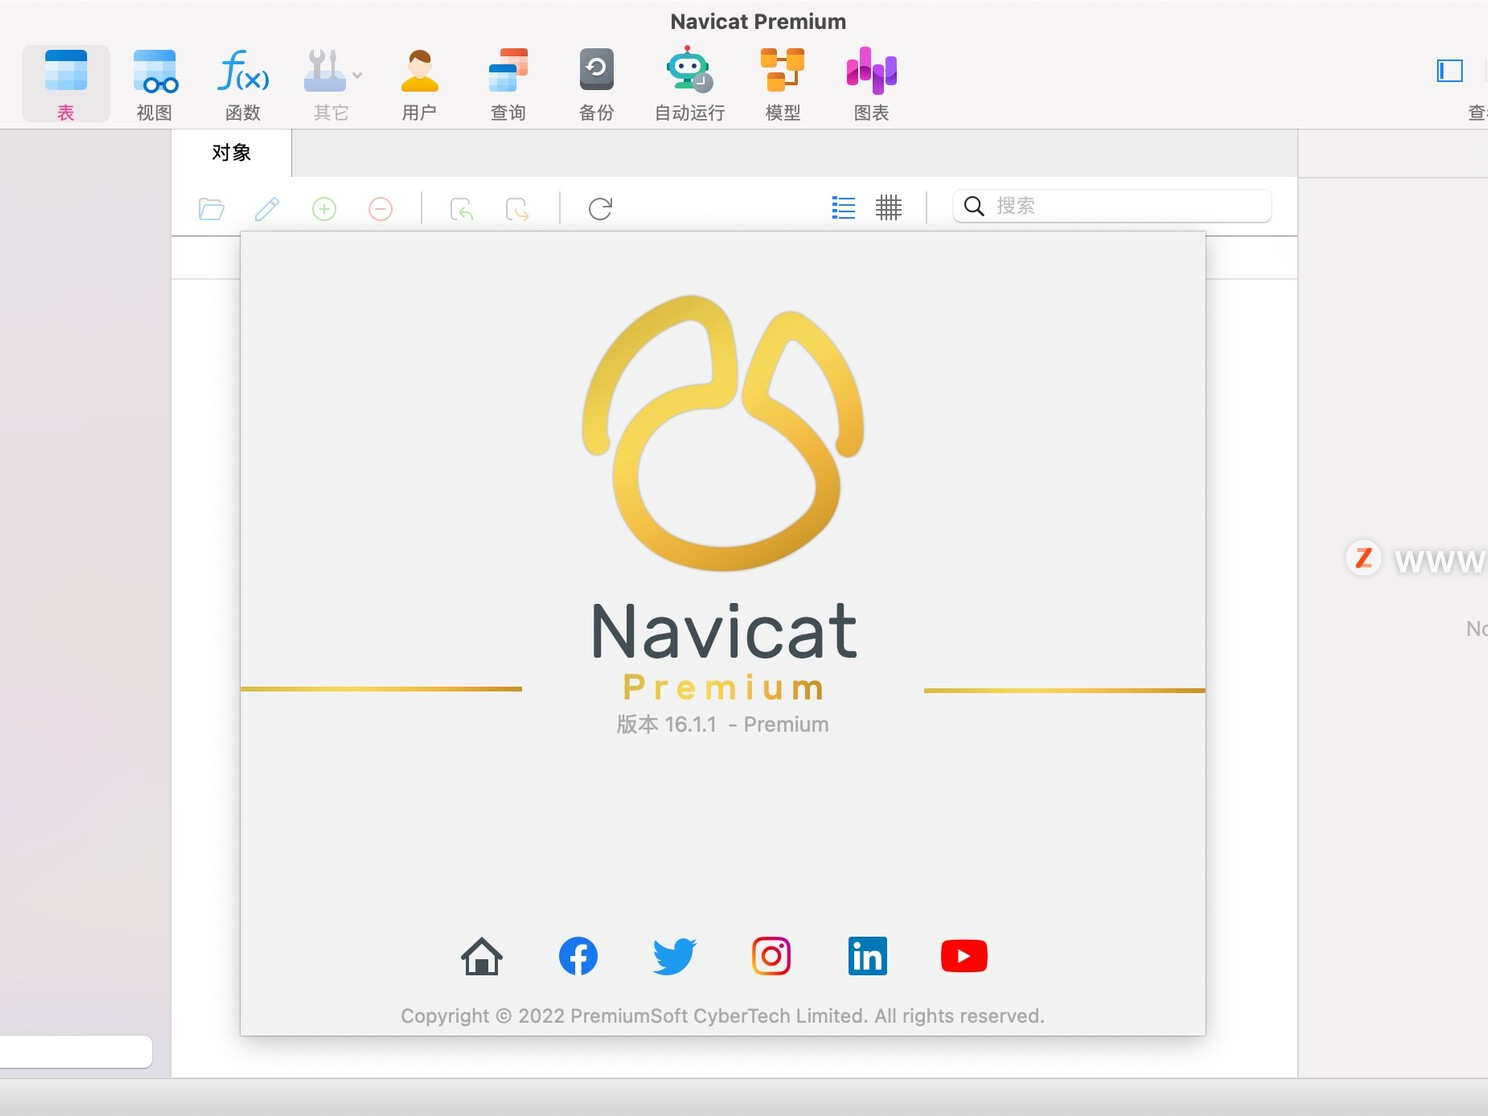Select the 表 (Tables) toolbar icon
The image size is (1488, 1116).
(65, 82)
